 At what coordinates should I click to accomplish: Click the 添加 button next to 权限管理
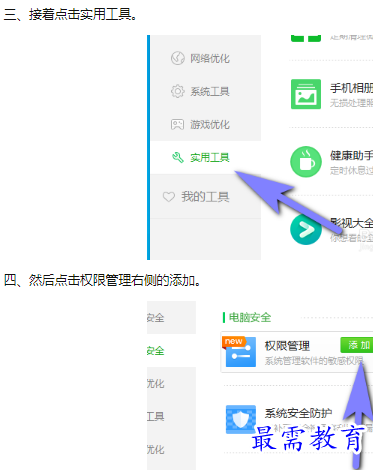[x=357, y=345]
